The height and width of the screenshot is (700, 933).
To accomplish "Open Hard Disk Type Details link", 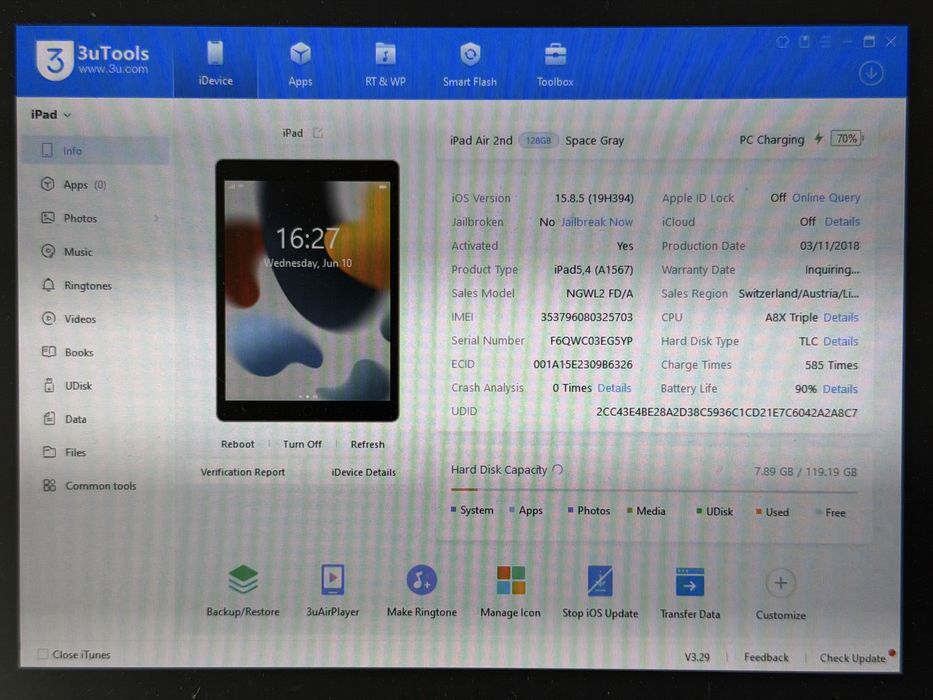I will [x=841, y=341].
